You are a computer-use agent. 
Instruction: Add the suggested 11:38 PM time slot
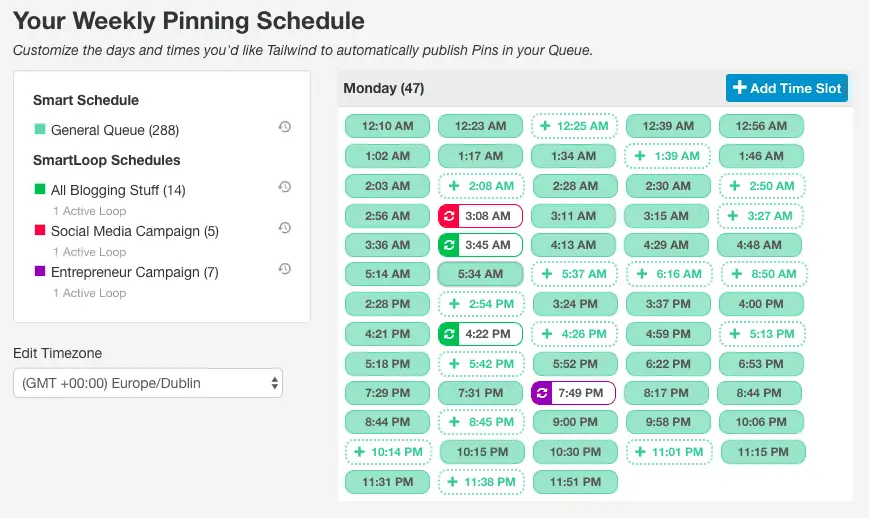(x=481, y=482)
